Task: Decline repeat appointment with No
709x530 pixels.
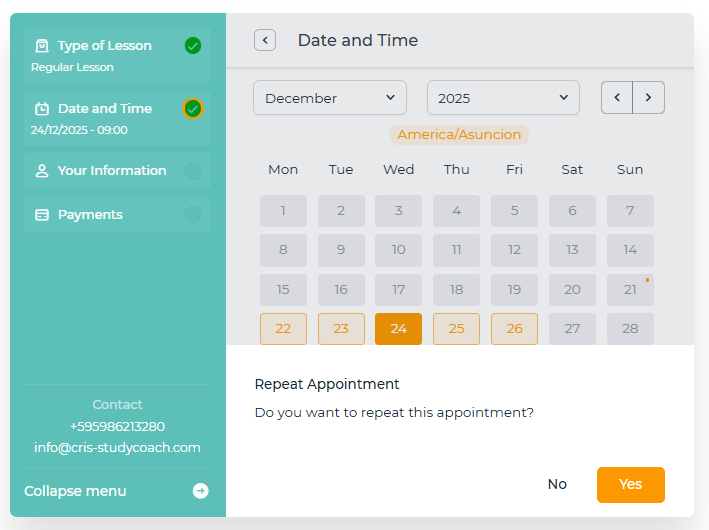Action: [557, 485]
